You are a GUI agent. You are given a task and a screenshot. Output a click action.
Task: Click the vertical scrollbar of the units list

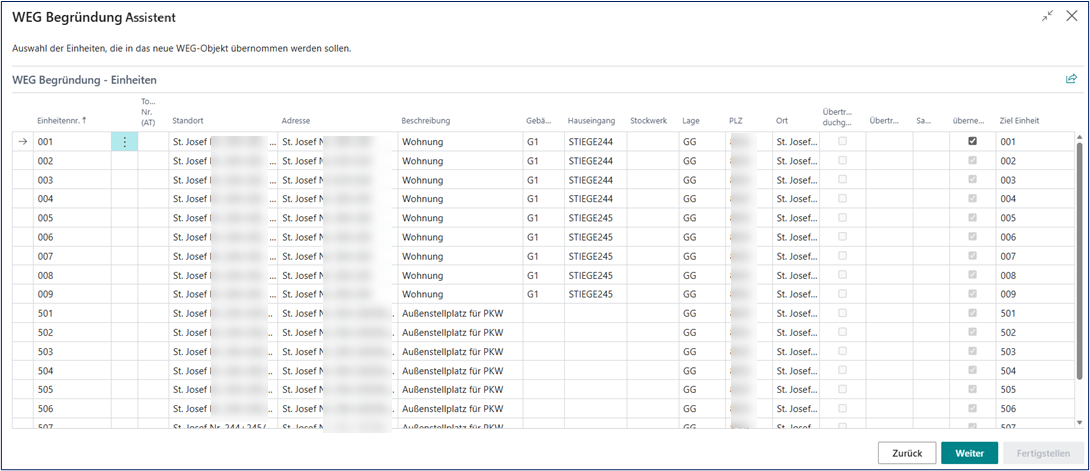[1078, 260]
